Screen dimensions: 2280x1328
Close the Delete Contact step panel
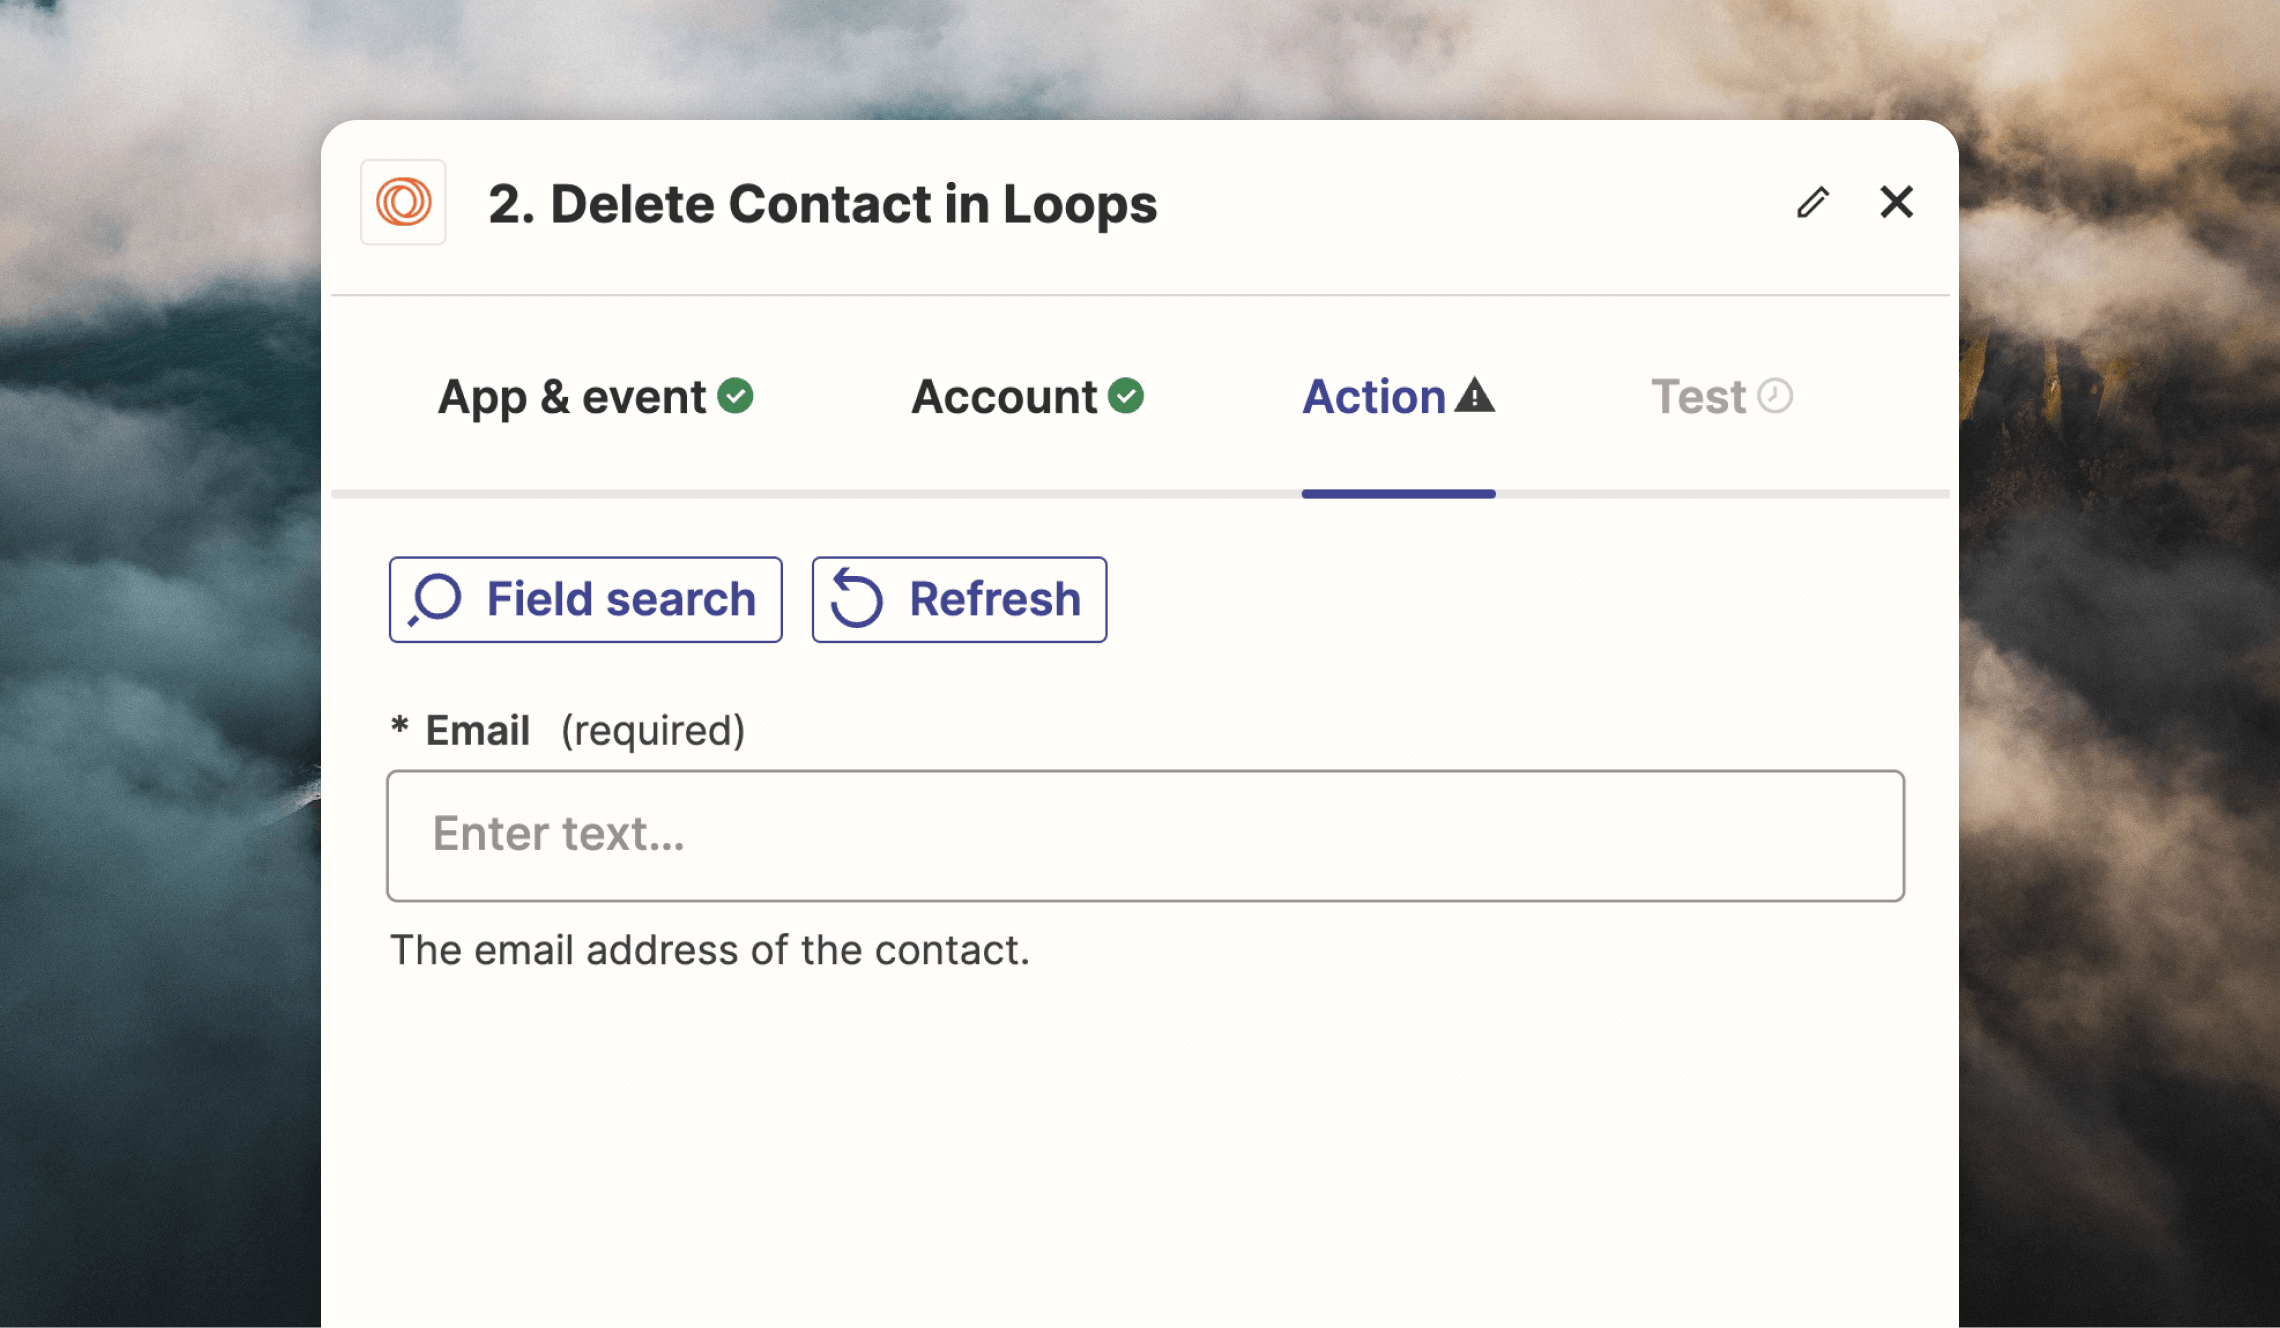pyautogui.click(x=1896, y=202)
